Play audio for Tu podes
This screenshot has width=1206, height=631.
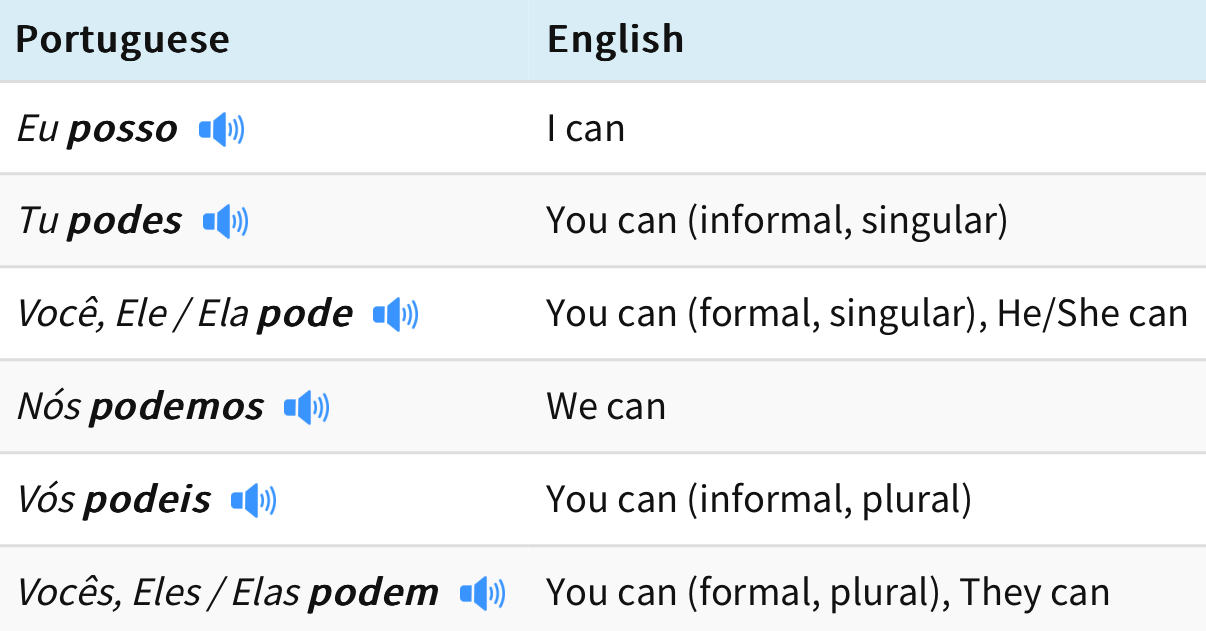226,221
